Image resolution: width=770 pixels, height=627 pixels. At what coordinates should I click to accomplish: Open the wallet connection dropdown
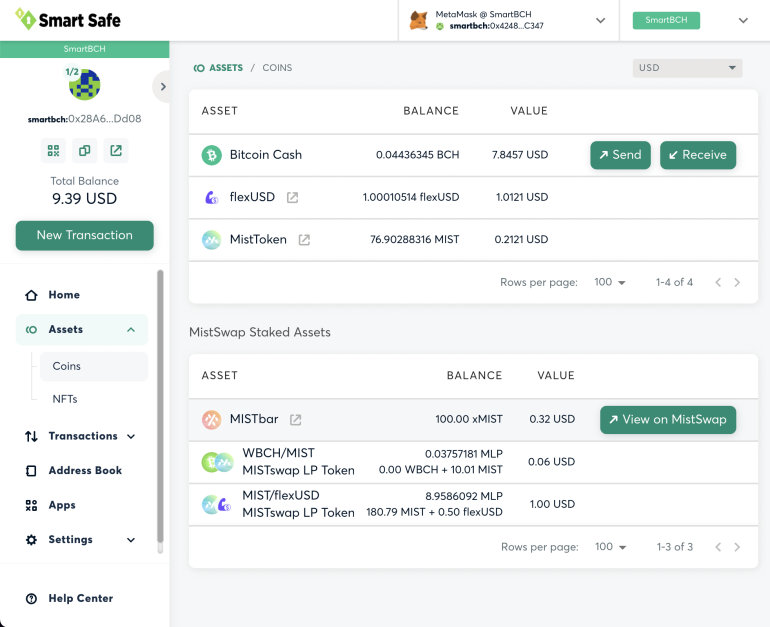[600, 20]
